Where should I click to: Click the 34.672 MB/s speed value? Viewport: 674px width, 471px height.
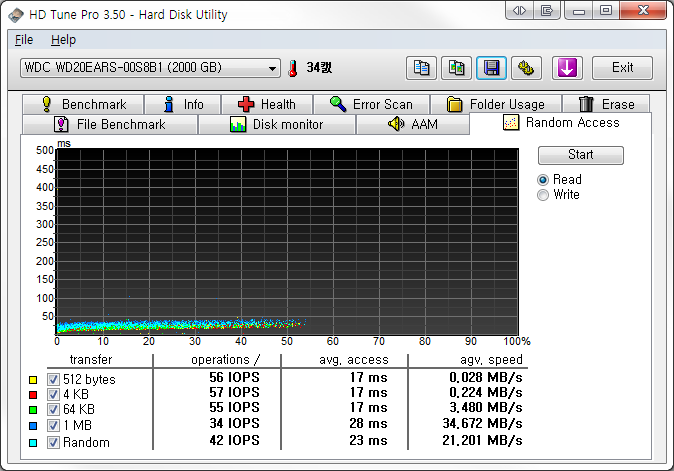click(482, 424)
